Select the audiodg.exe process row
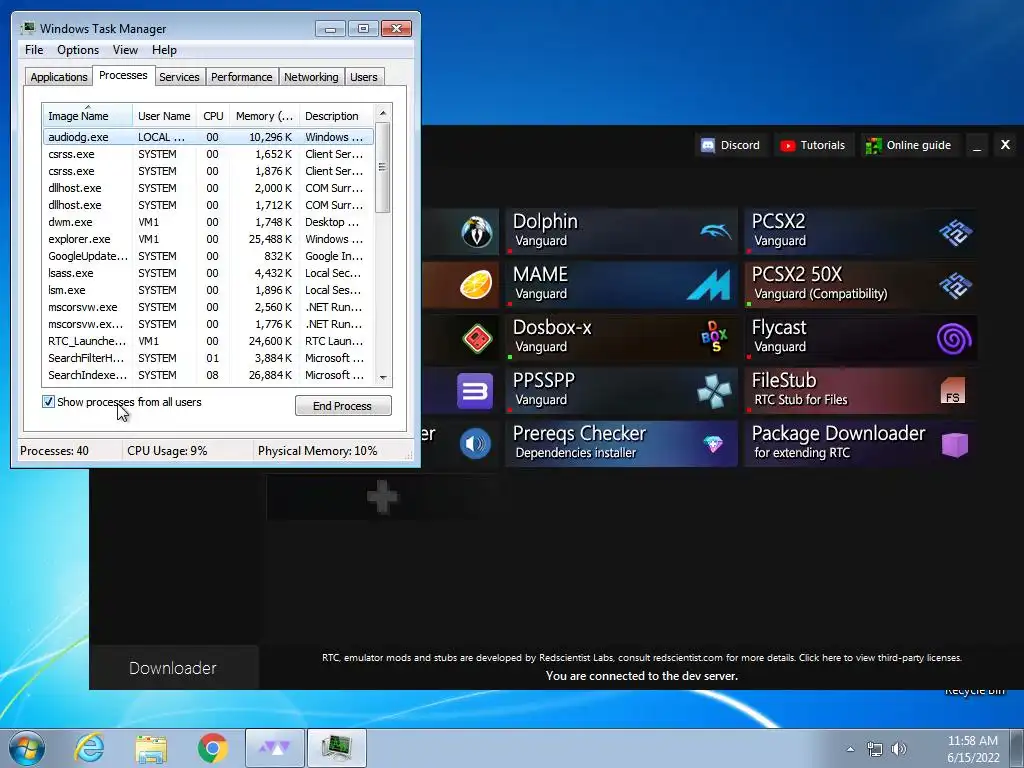This screenshot has height=768, width=1024. (x=208, y=137)
